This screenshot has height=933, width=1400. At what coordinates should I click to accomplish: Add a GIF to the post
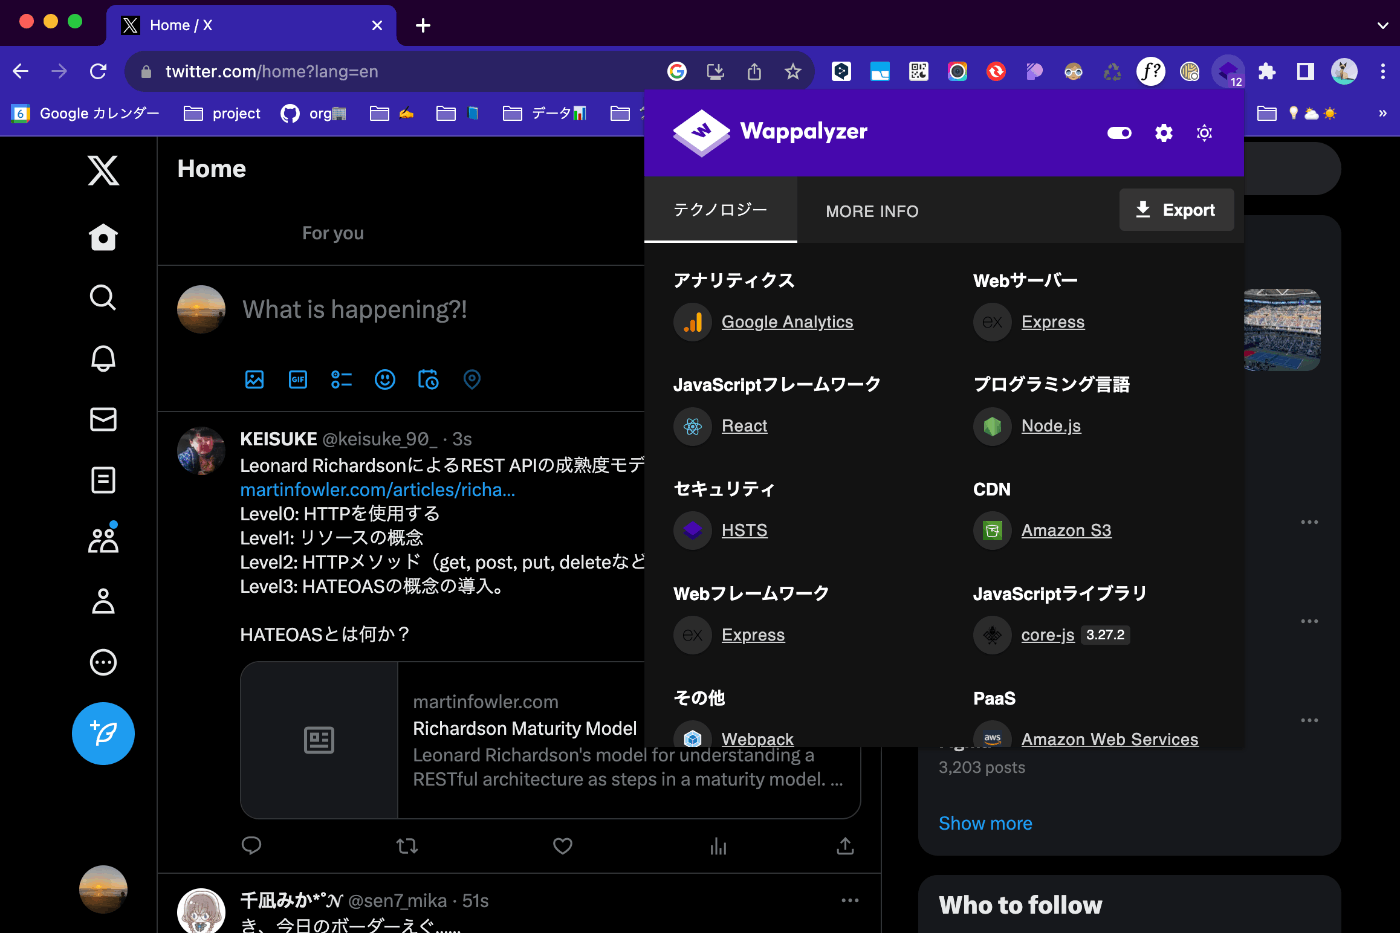298,379
